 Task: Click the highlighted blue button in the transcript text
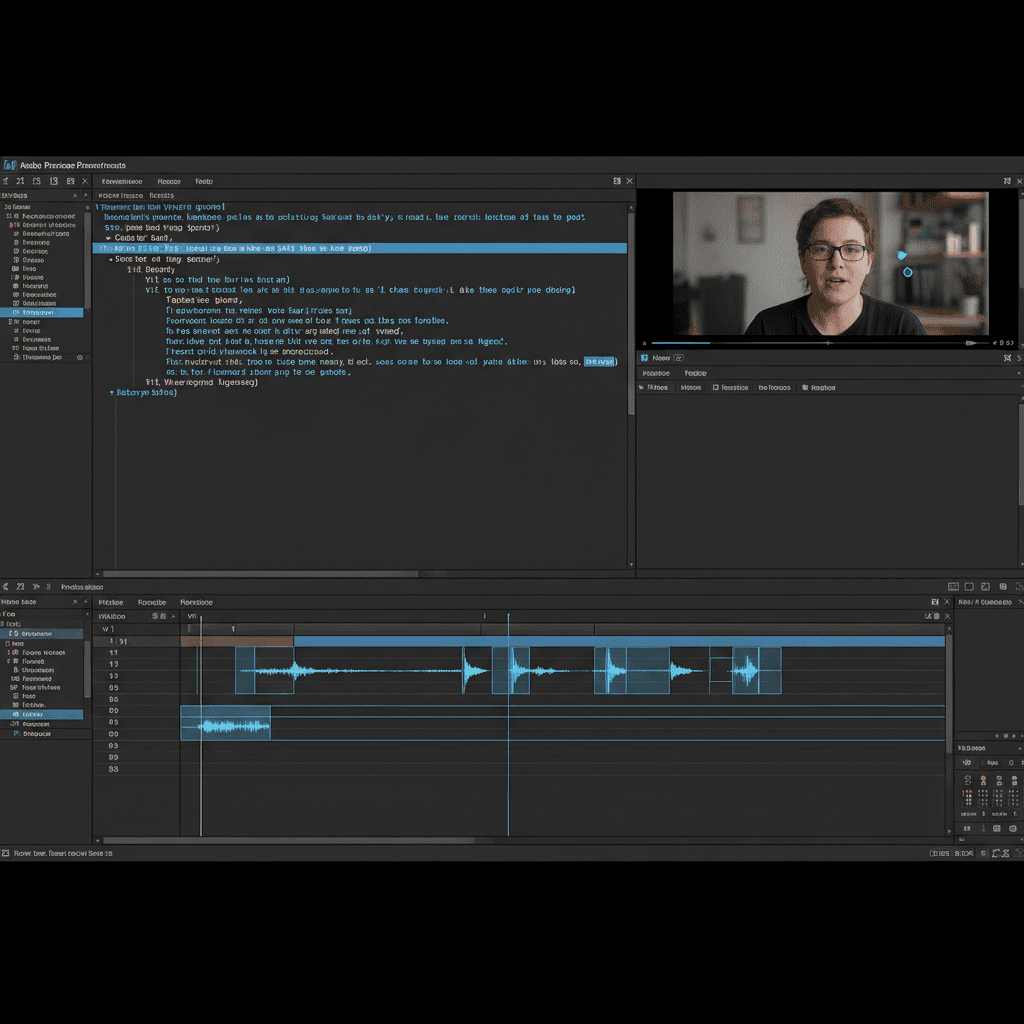[600, 361]
